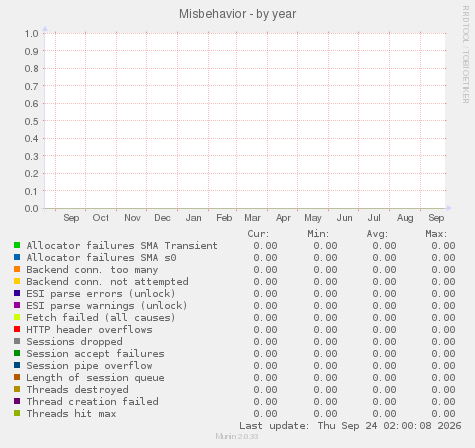Click the RRDTOOL / TOBI OETIKER watermark

click(466, 54)
